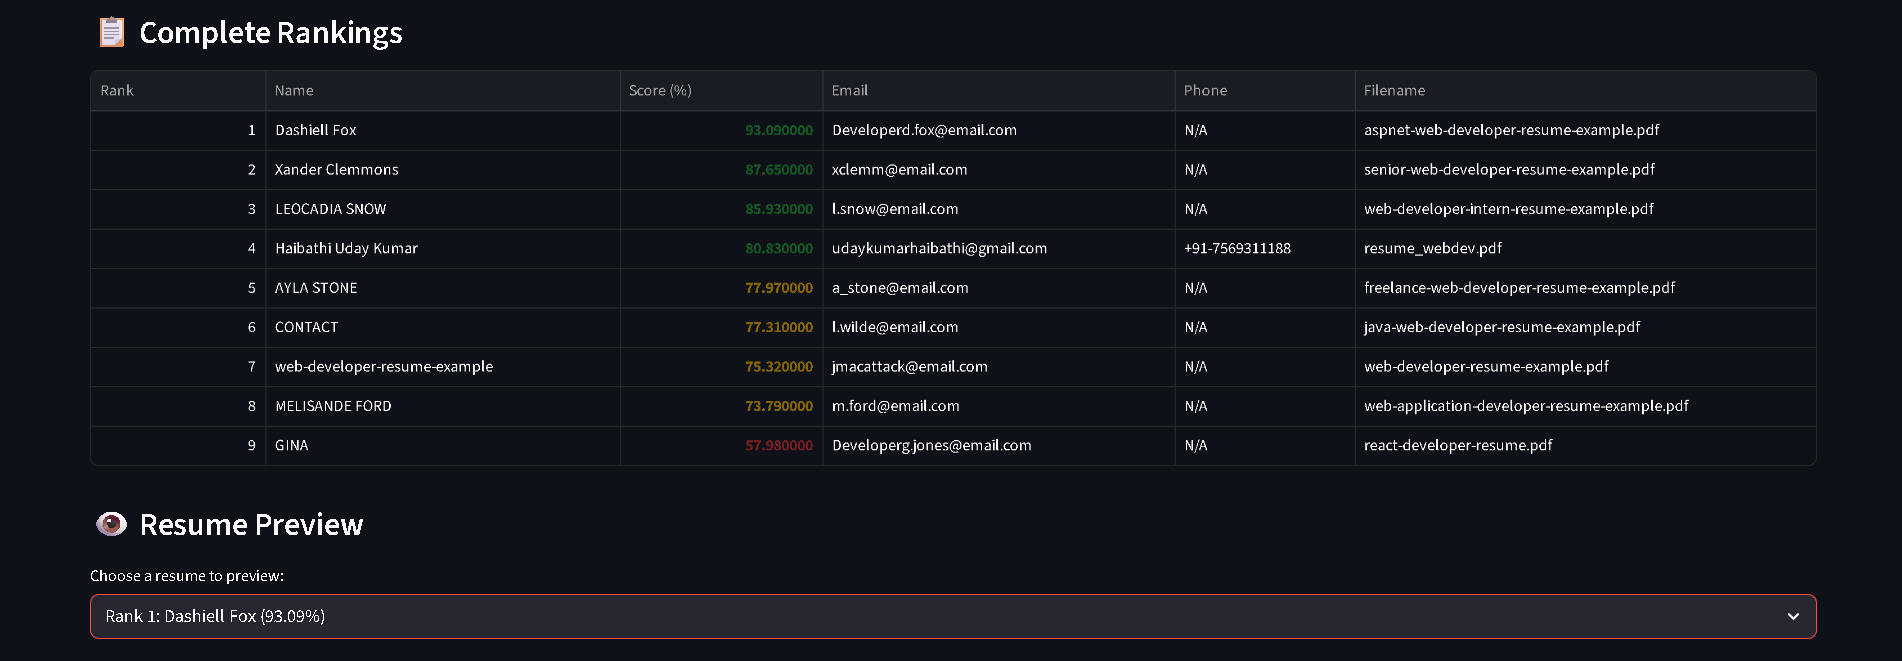The image size is (1902, 661).
Task: Select the CONTACT name cell
Action: click(443, 328)
